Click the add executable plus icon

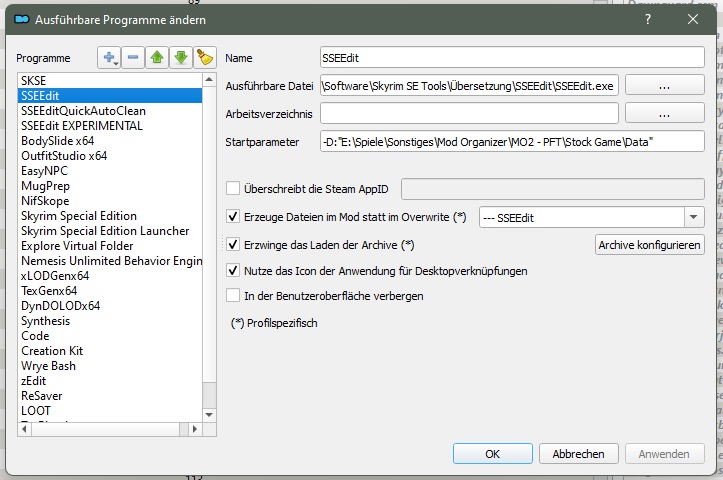[x=108, y=58]
